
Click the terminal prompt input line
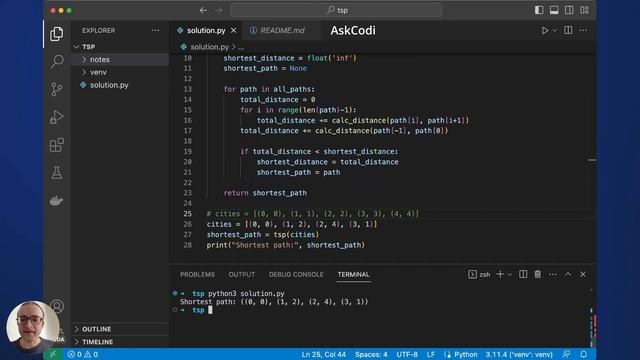(210, 310)
